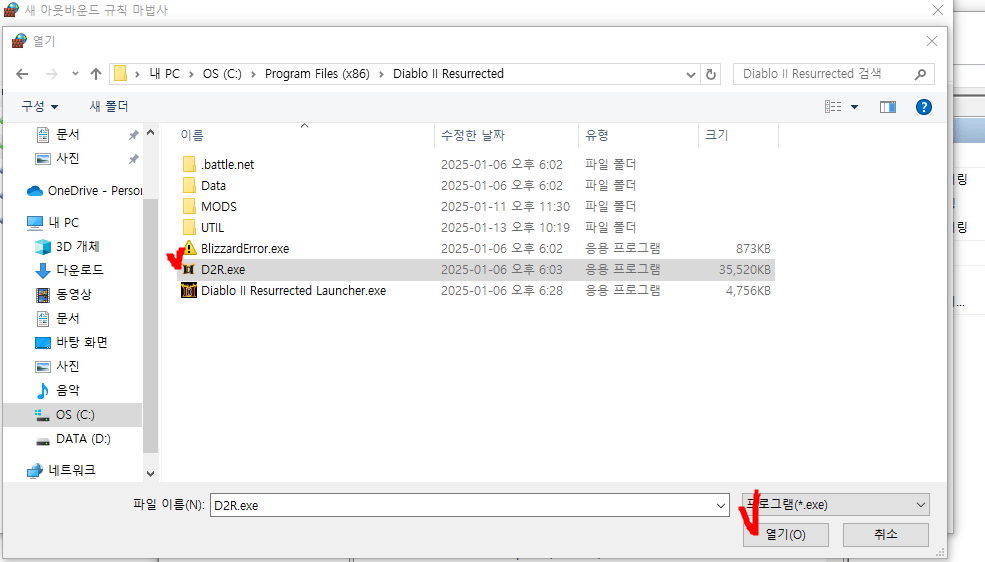Toggle the preview pane icon
The height and width of the screenshot is (562, 985).
(888, 107)
